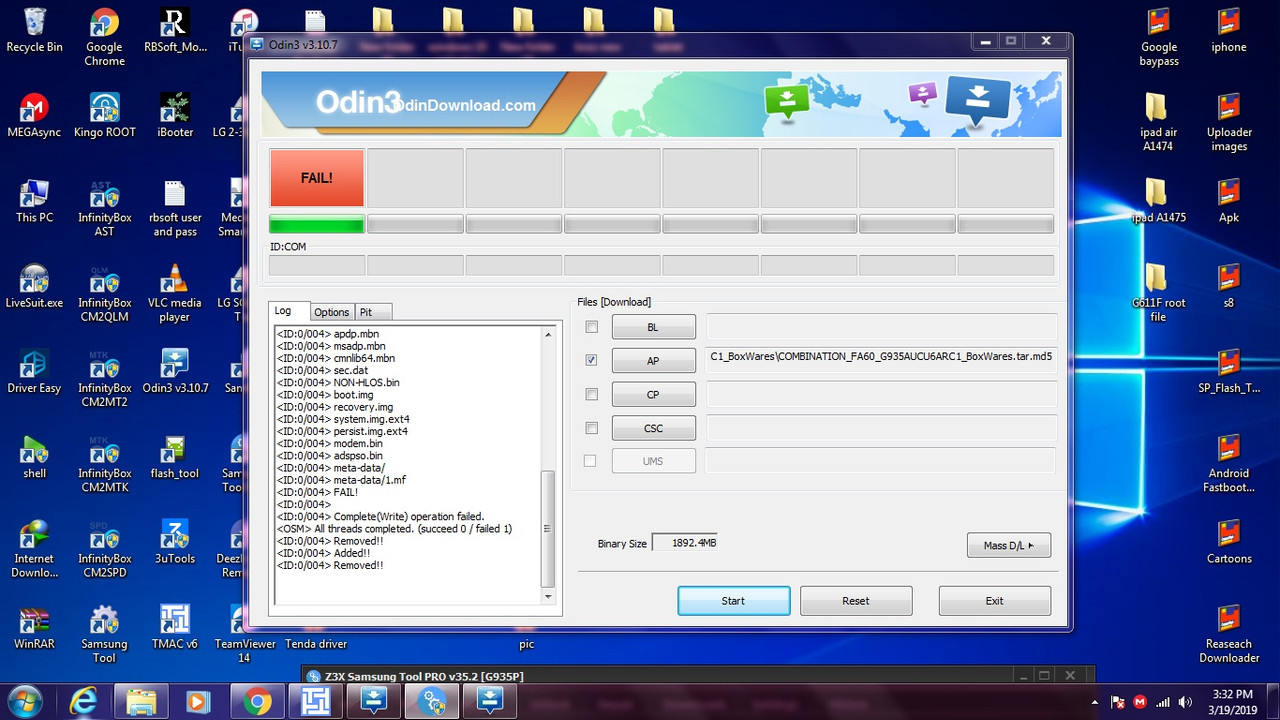Open Internet Explorer from the taskbar
The width and height of the screenshot is (1280, 720).
pyautogui.click(x=84, y=702)
